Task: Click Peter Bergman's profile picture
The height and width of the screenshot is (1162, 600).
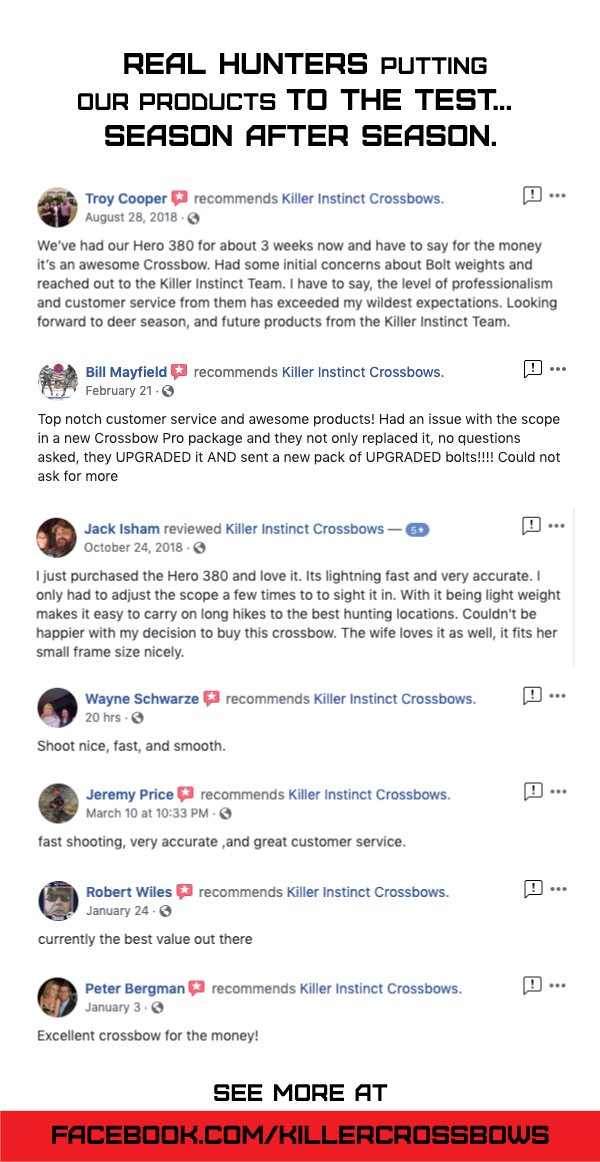Action: [57, 997]
